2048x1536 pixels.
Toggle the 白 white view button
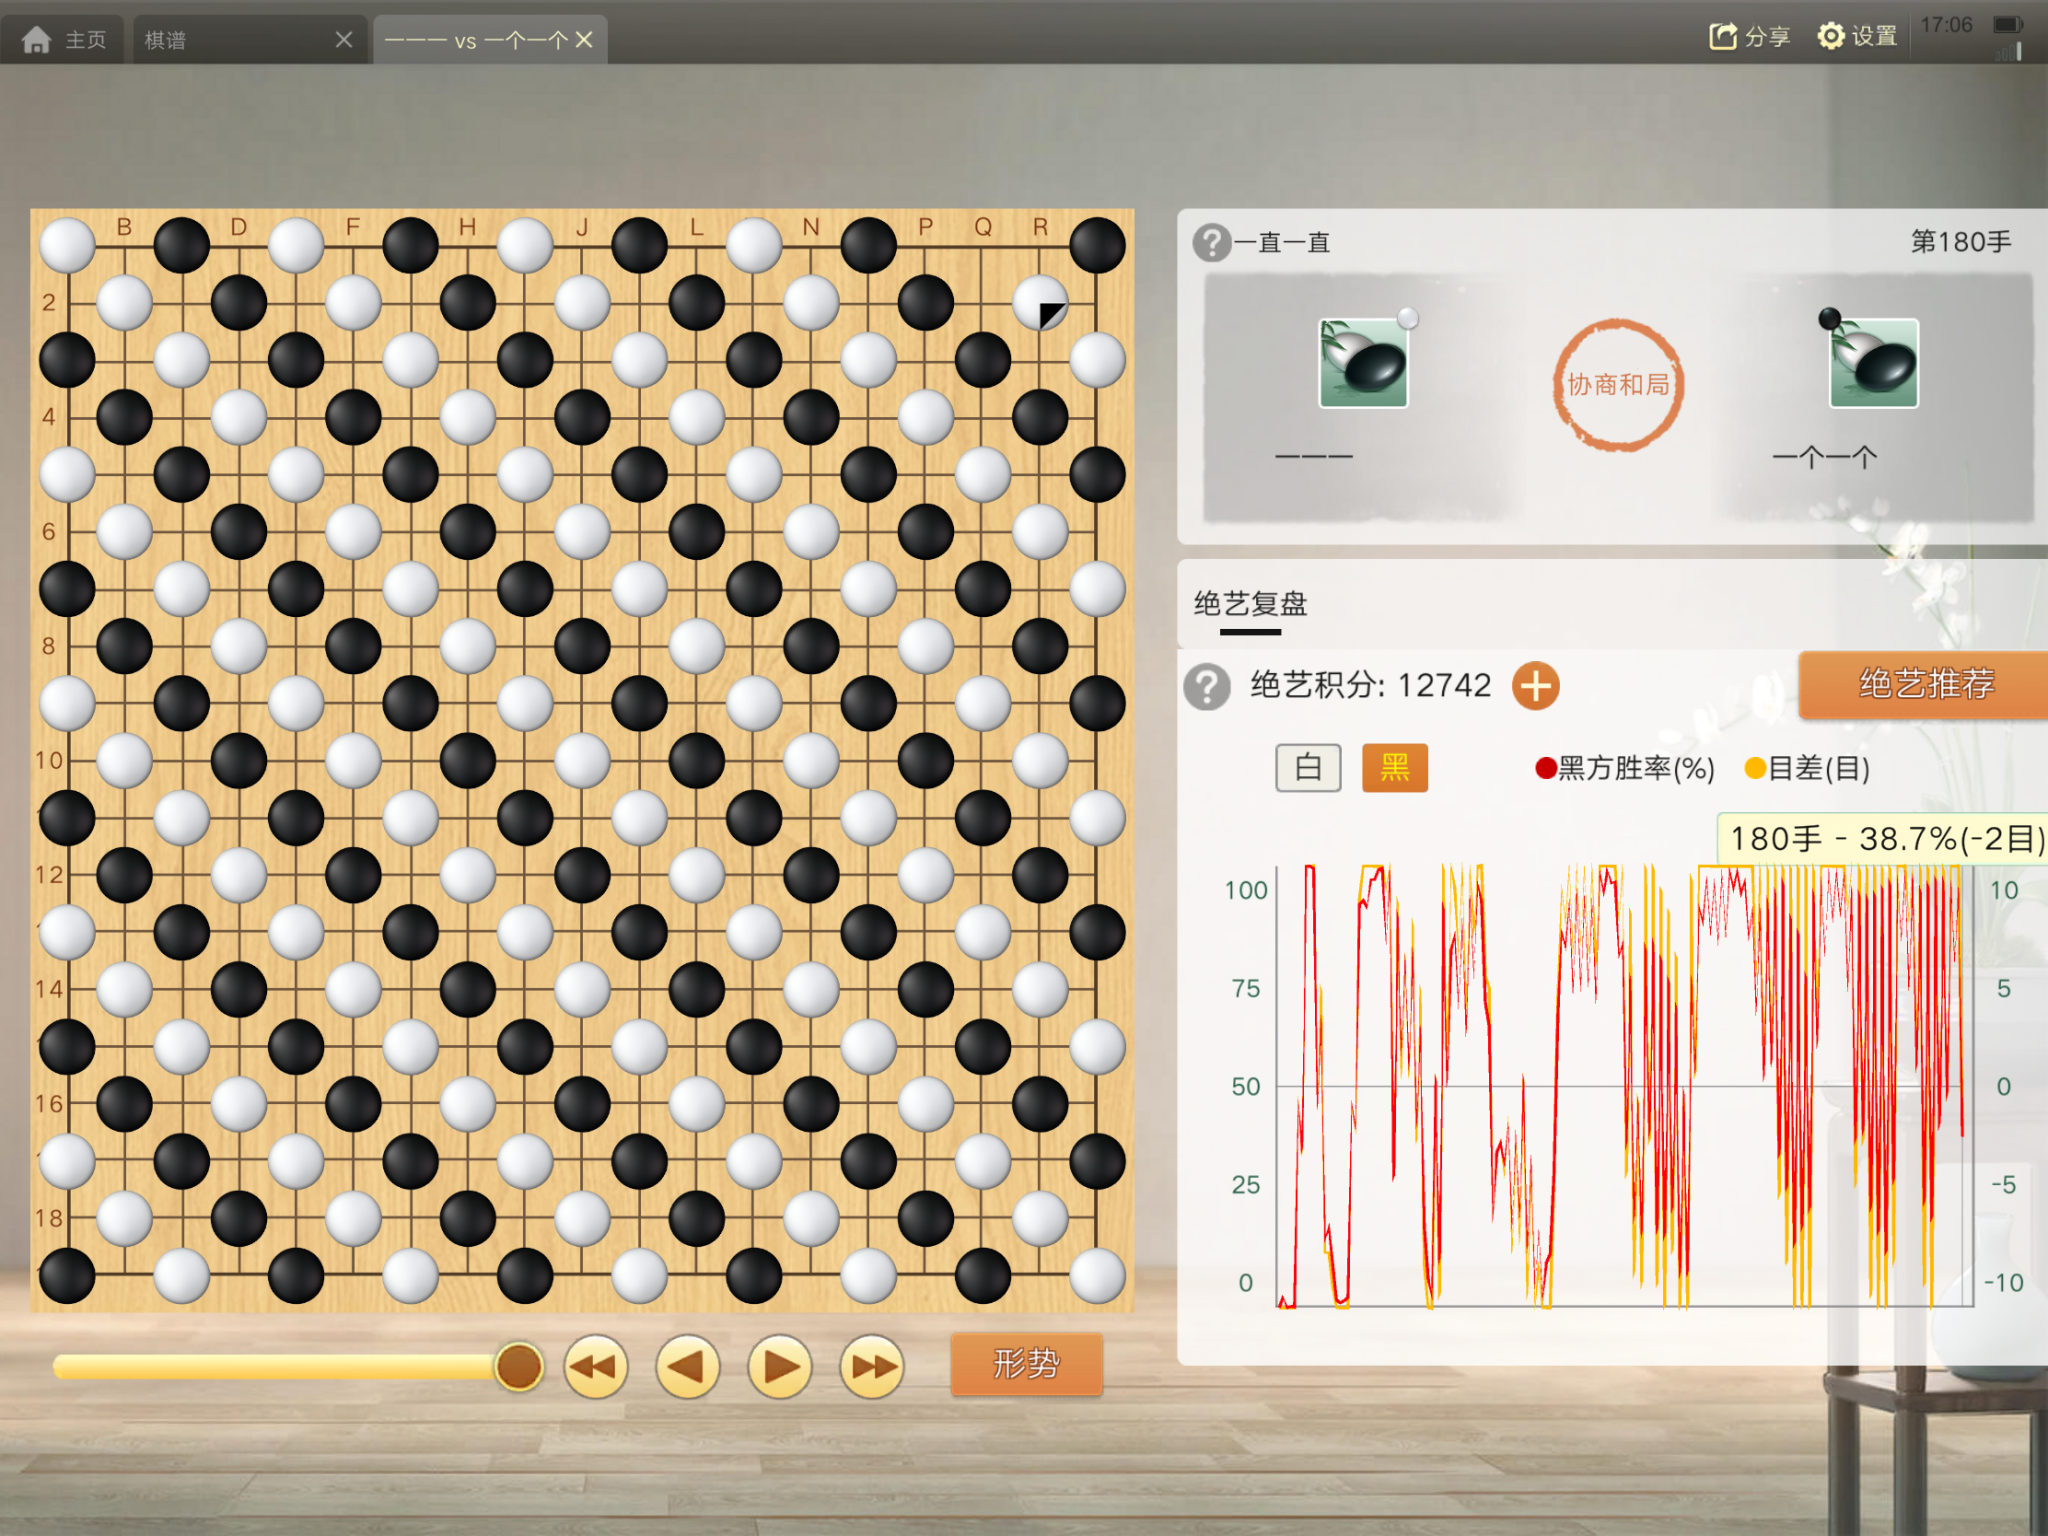[1308, 768]
